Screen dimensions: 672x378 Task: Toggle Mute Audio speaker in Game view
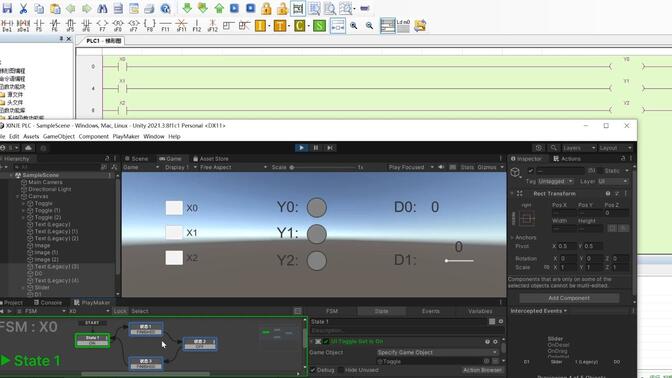pyautogui.click(x=441, y=167)
